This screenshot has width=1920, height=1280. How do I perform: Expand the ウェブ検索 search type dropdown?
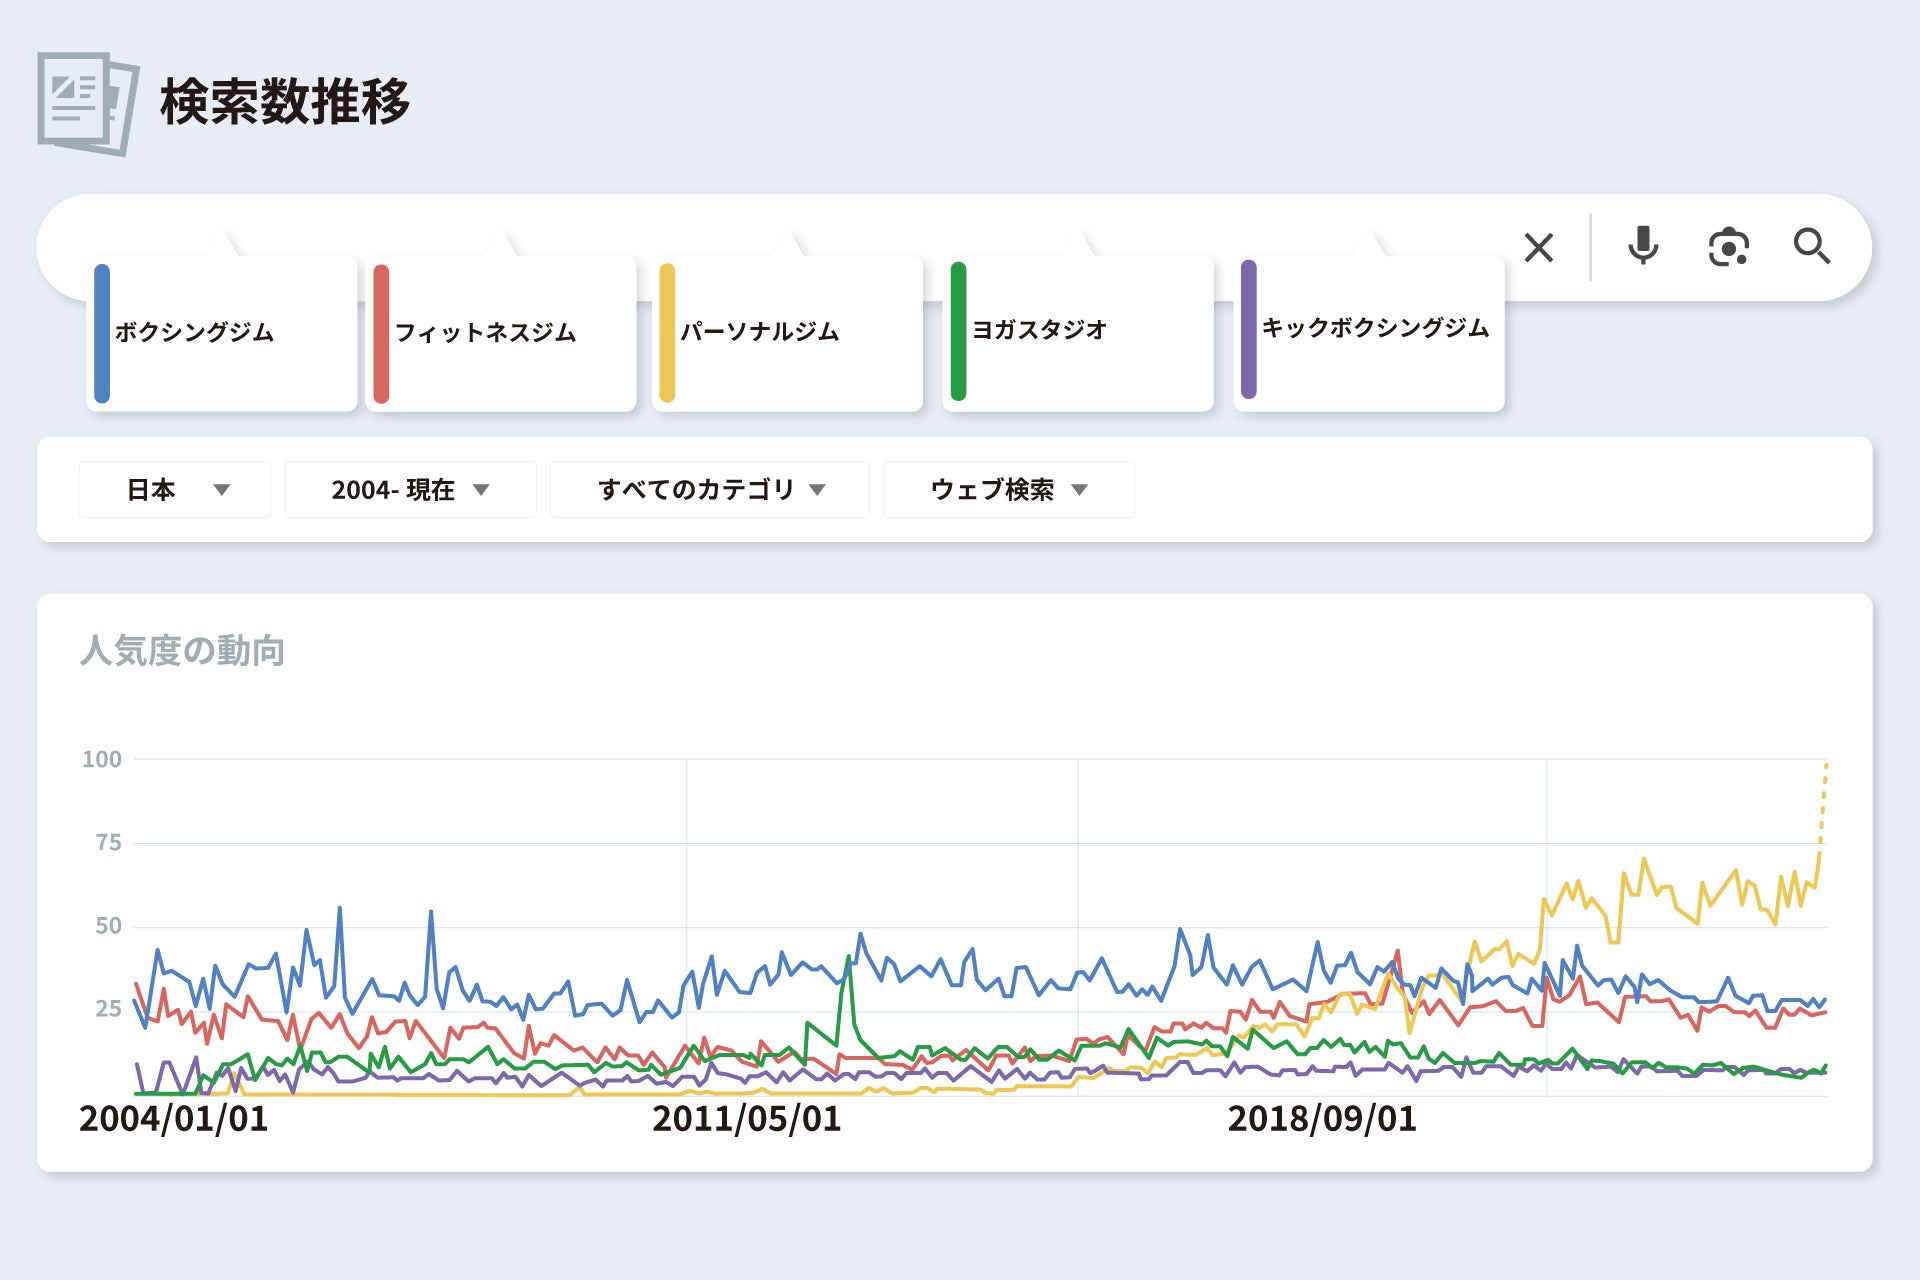1008,489
